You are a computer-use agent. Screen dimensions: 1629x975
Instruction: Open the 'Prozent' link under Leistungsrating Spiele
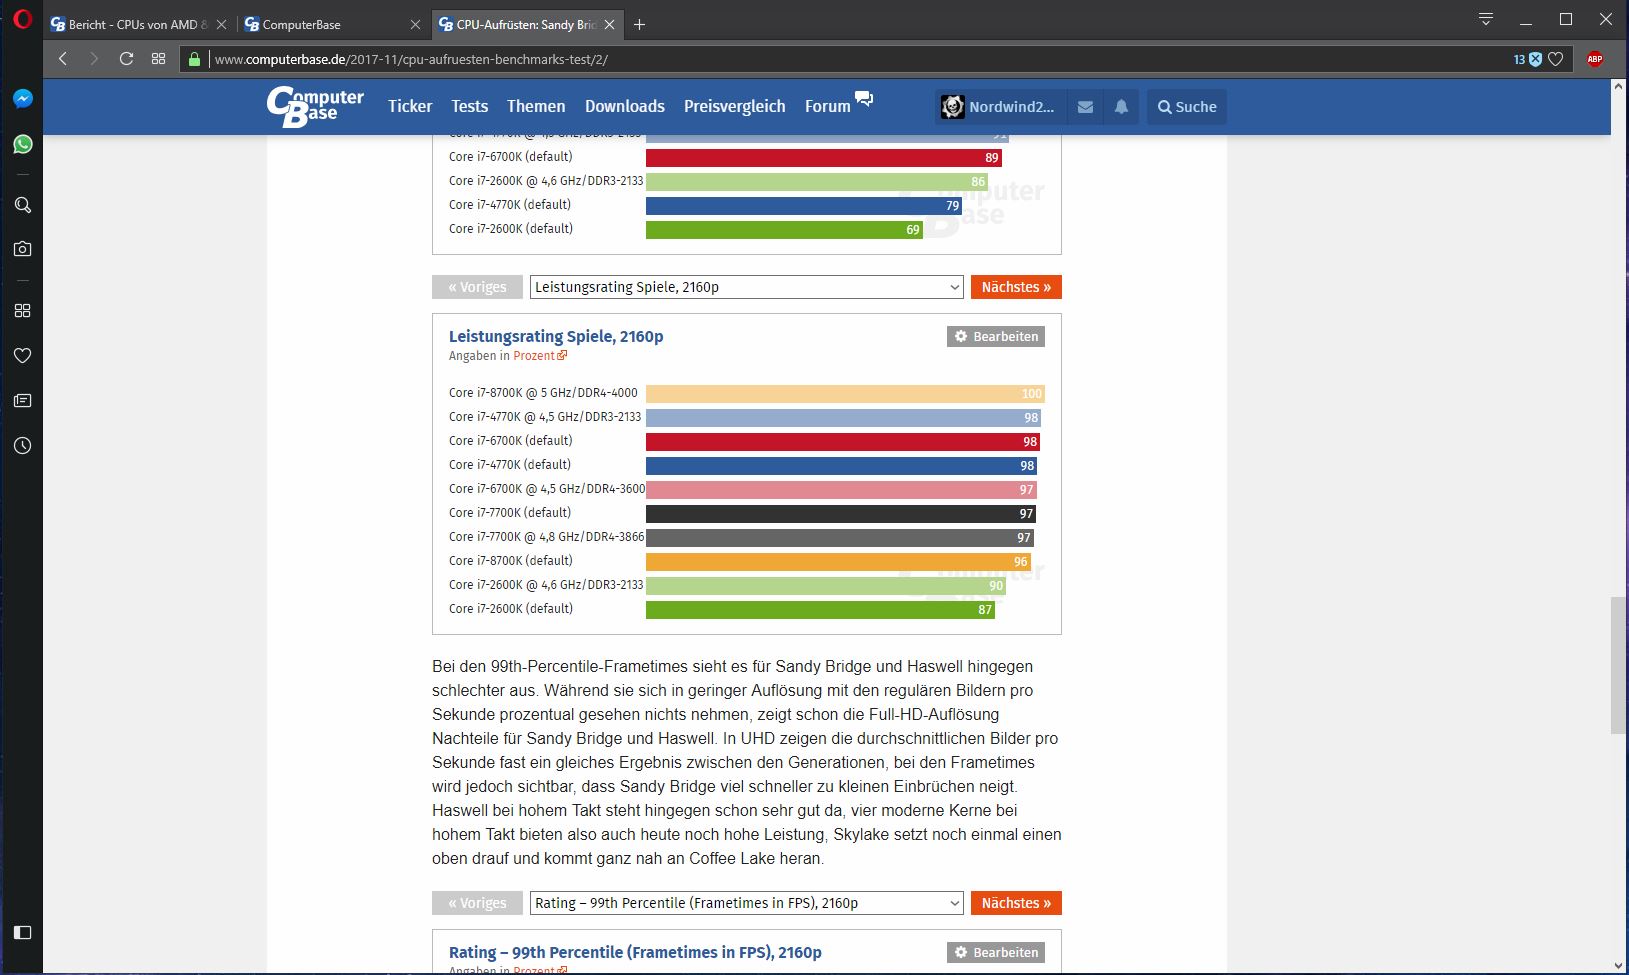pyautogui.click(x=540, y=356)
